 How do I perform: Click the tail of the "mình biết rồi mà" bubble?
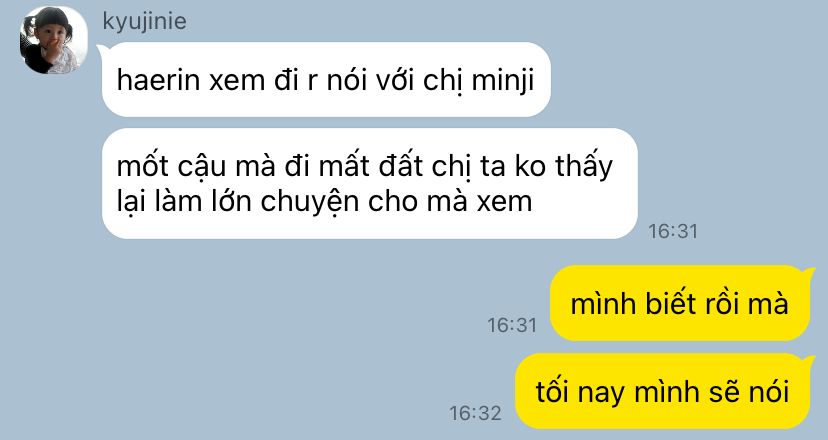(x=810, y=272)
